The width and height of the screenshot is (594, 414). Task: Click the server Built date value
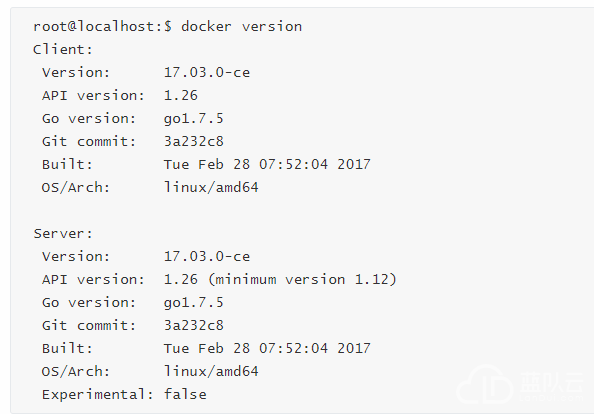pyautogui.click(x=267, y=348)
